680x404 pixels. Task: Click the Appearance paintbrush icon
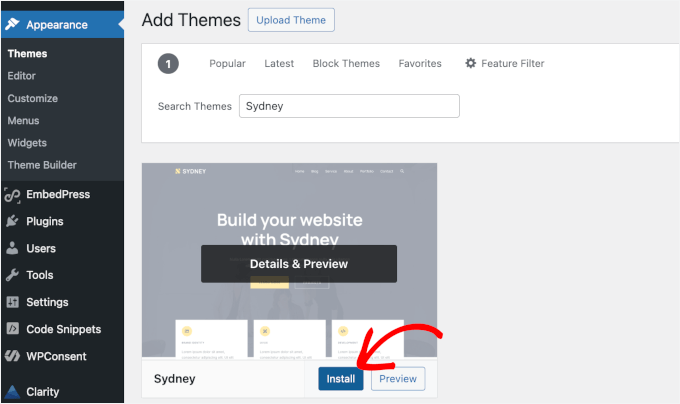click(12, 24)
